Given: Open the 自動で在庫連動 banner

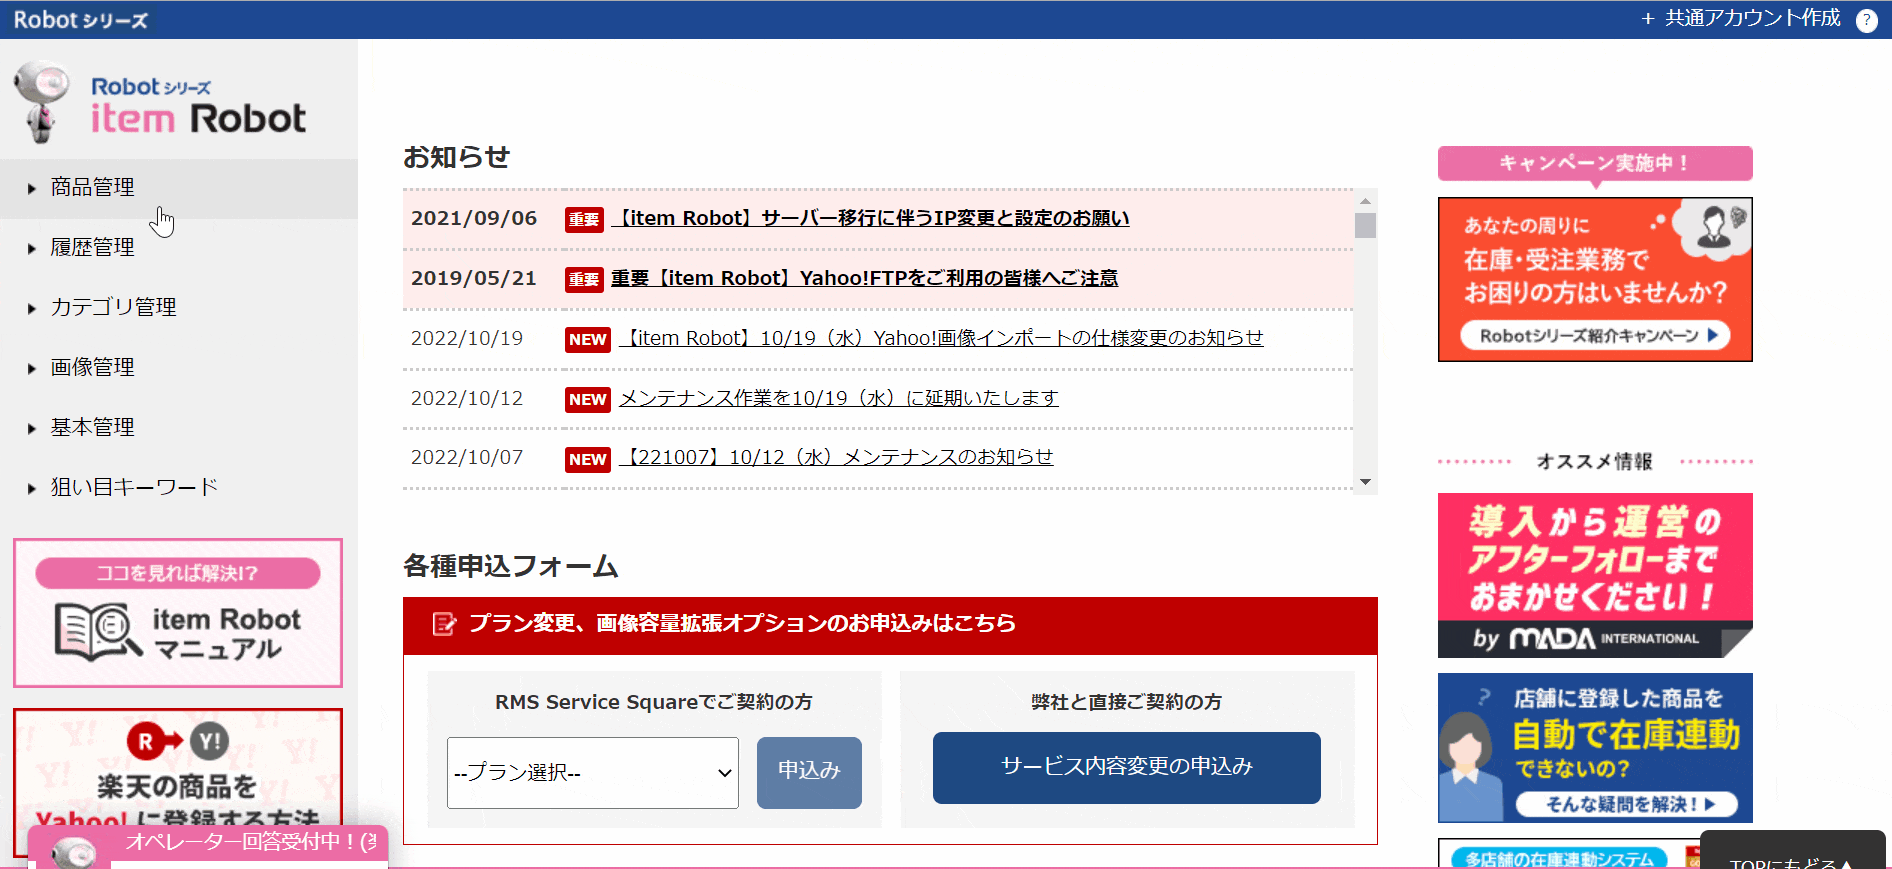Looking at the screenshot, I should coord(1594,748).
